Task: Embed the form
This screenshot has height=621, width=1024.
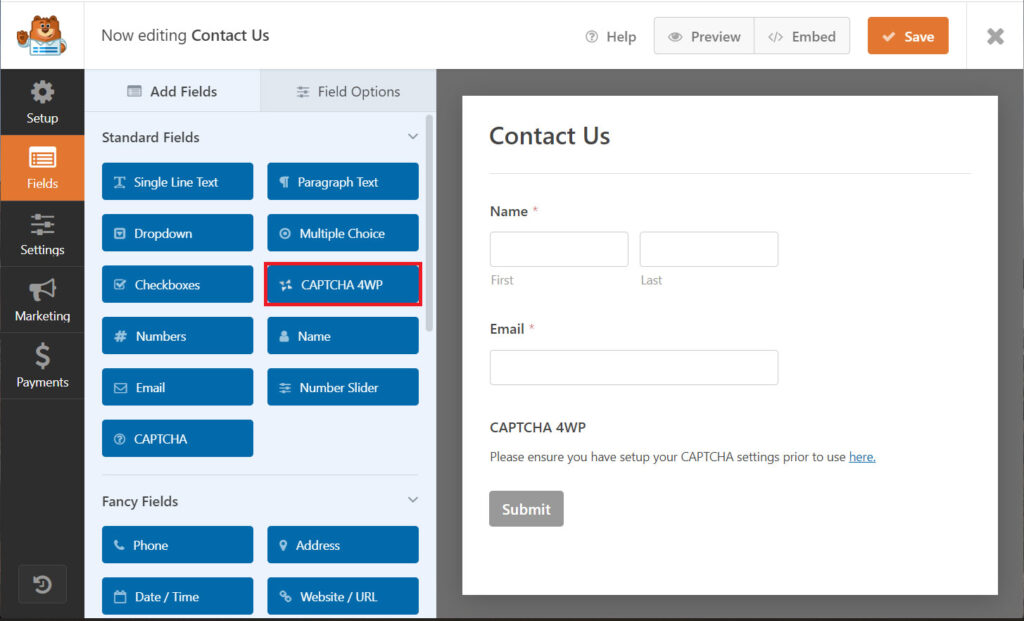Action: tap(802, 35)
